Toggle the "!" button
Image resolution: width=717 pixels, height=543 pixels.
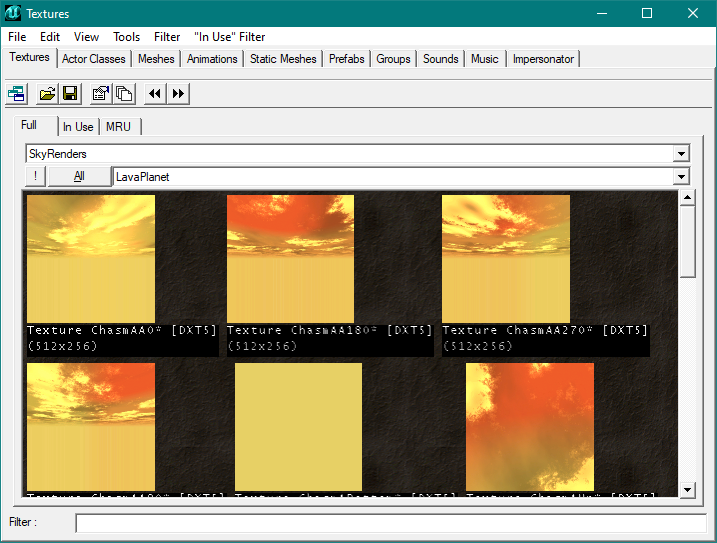pyautogui.click(x=35, y=176)
